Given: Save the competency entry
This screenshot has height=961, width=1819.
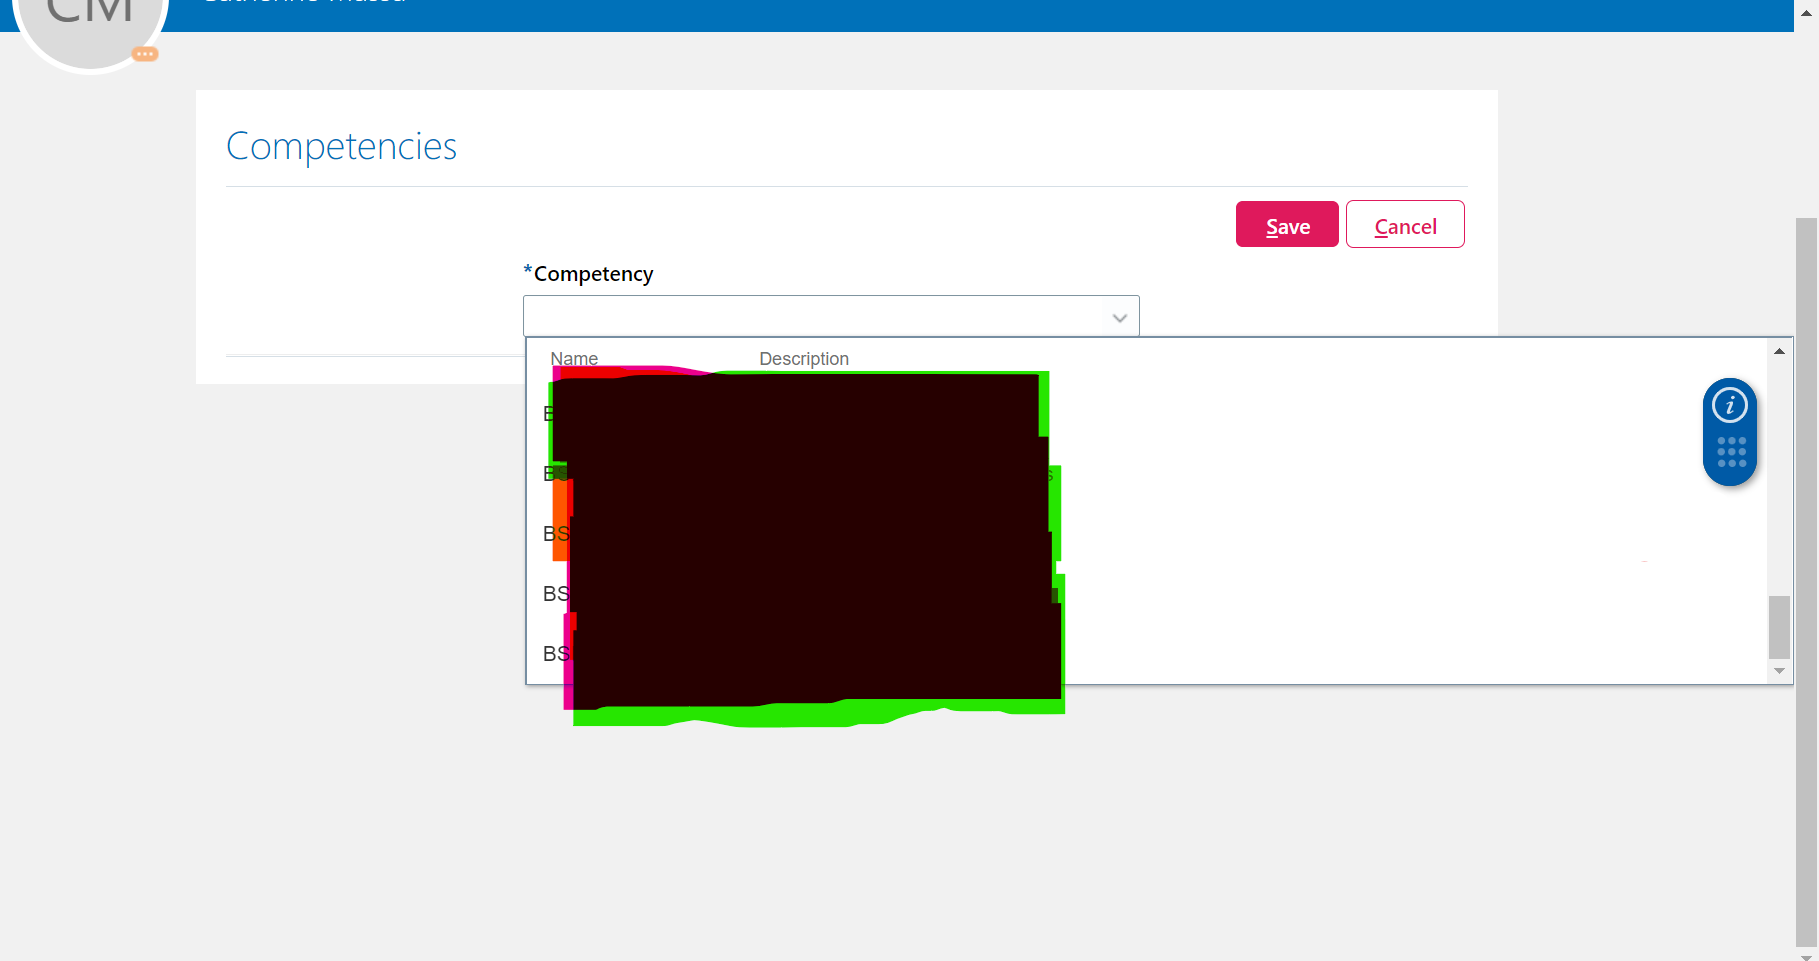Looking at the screenshot, I should click(x=1286, y=224).
